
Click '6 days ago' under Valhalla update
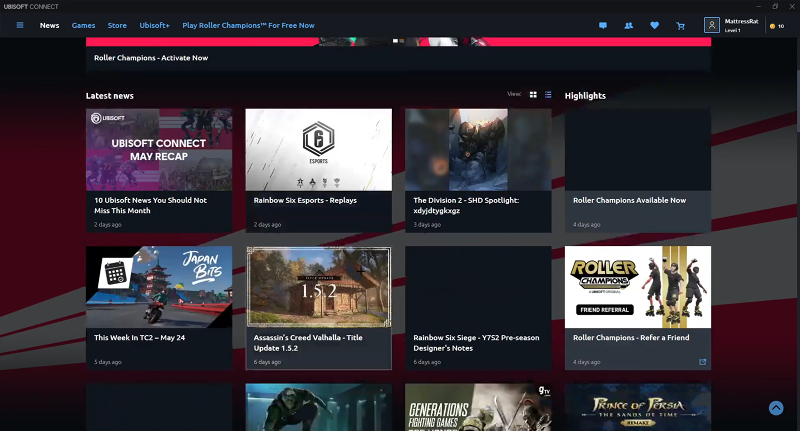[267, 362]
